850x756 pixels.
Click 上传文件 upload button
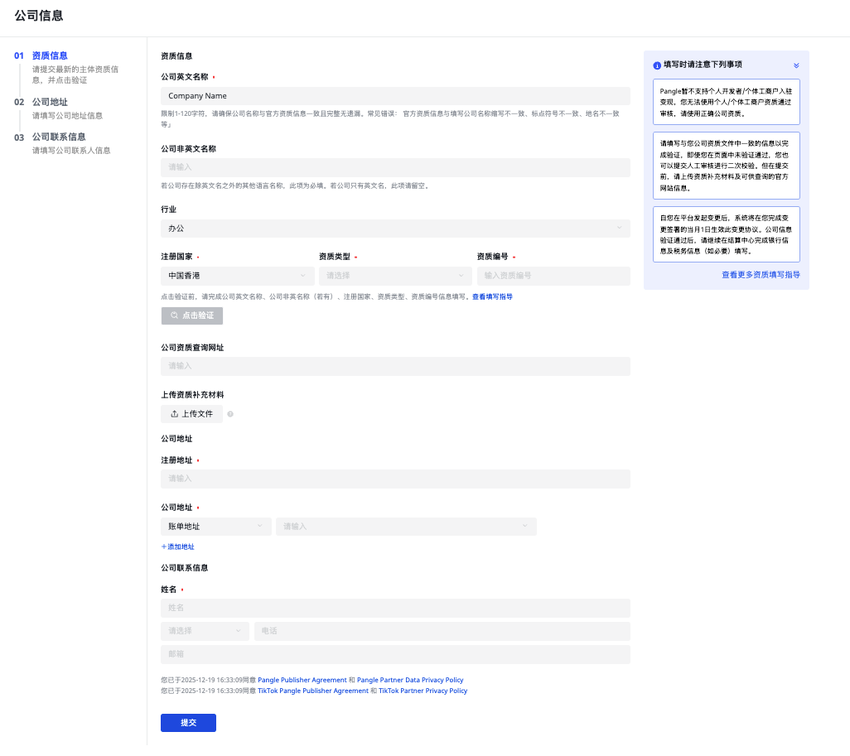point(191,414)
